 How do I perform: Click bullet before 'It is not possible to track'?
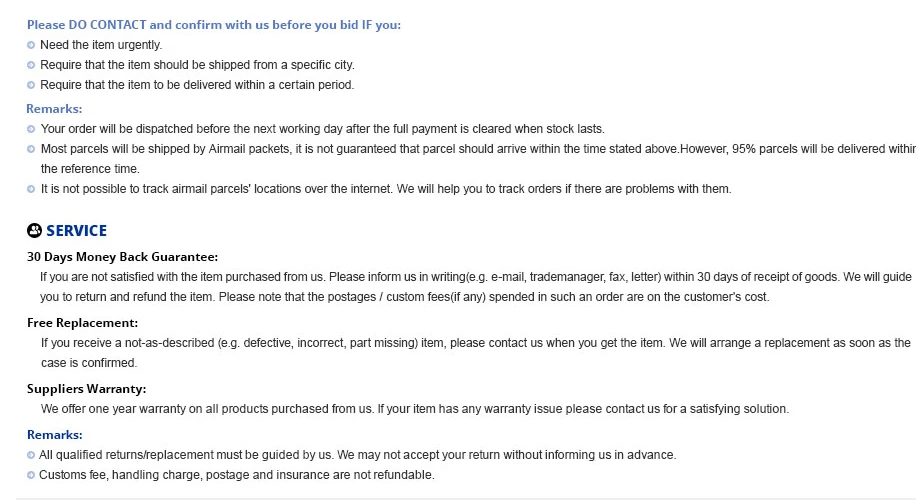click(31, 189)
